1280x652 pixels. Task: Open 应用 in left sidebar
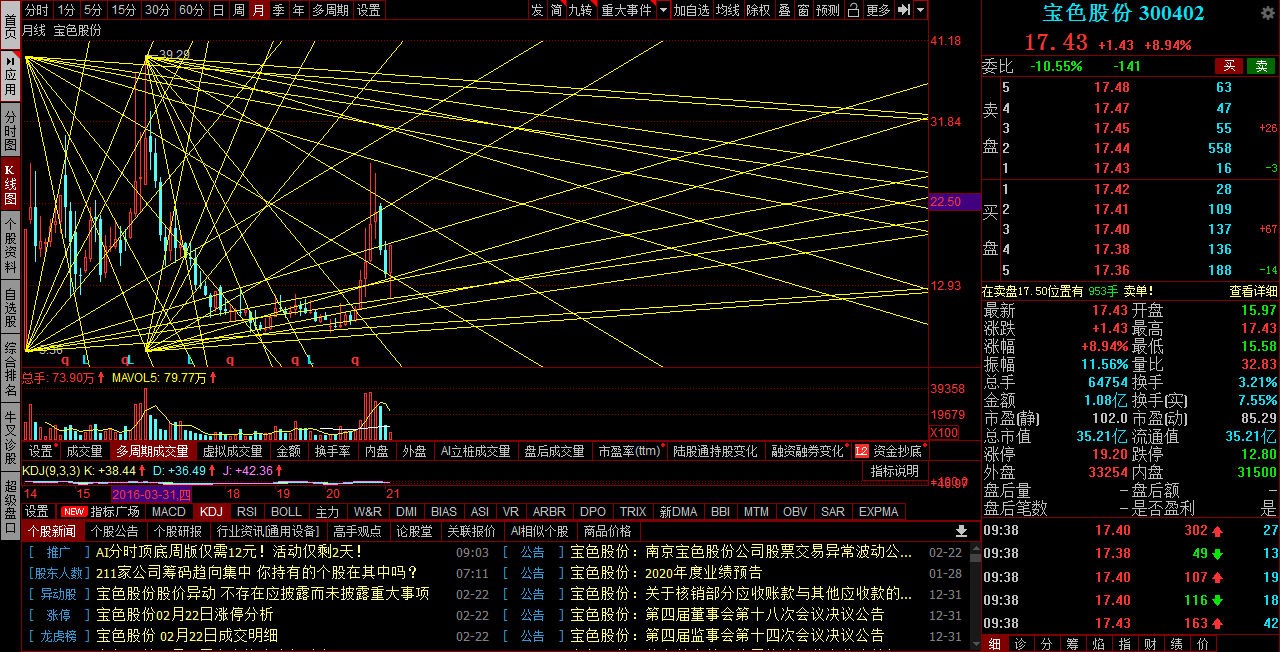tap(10, 75)
